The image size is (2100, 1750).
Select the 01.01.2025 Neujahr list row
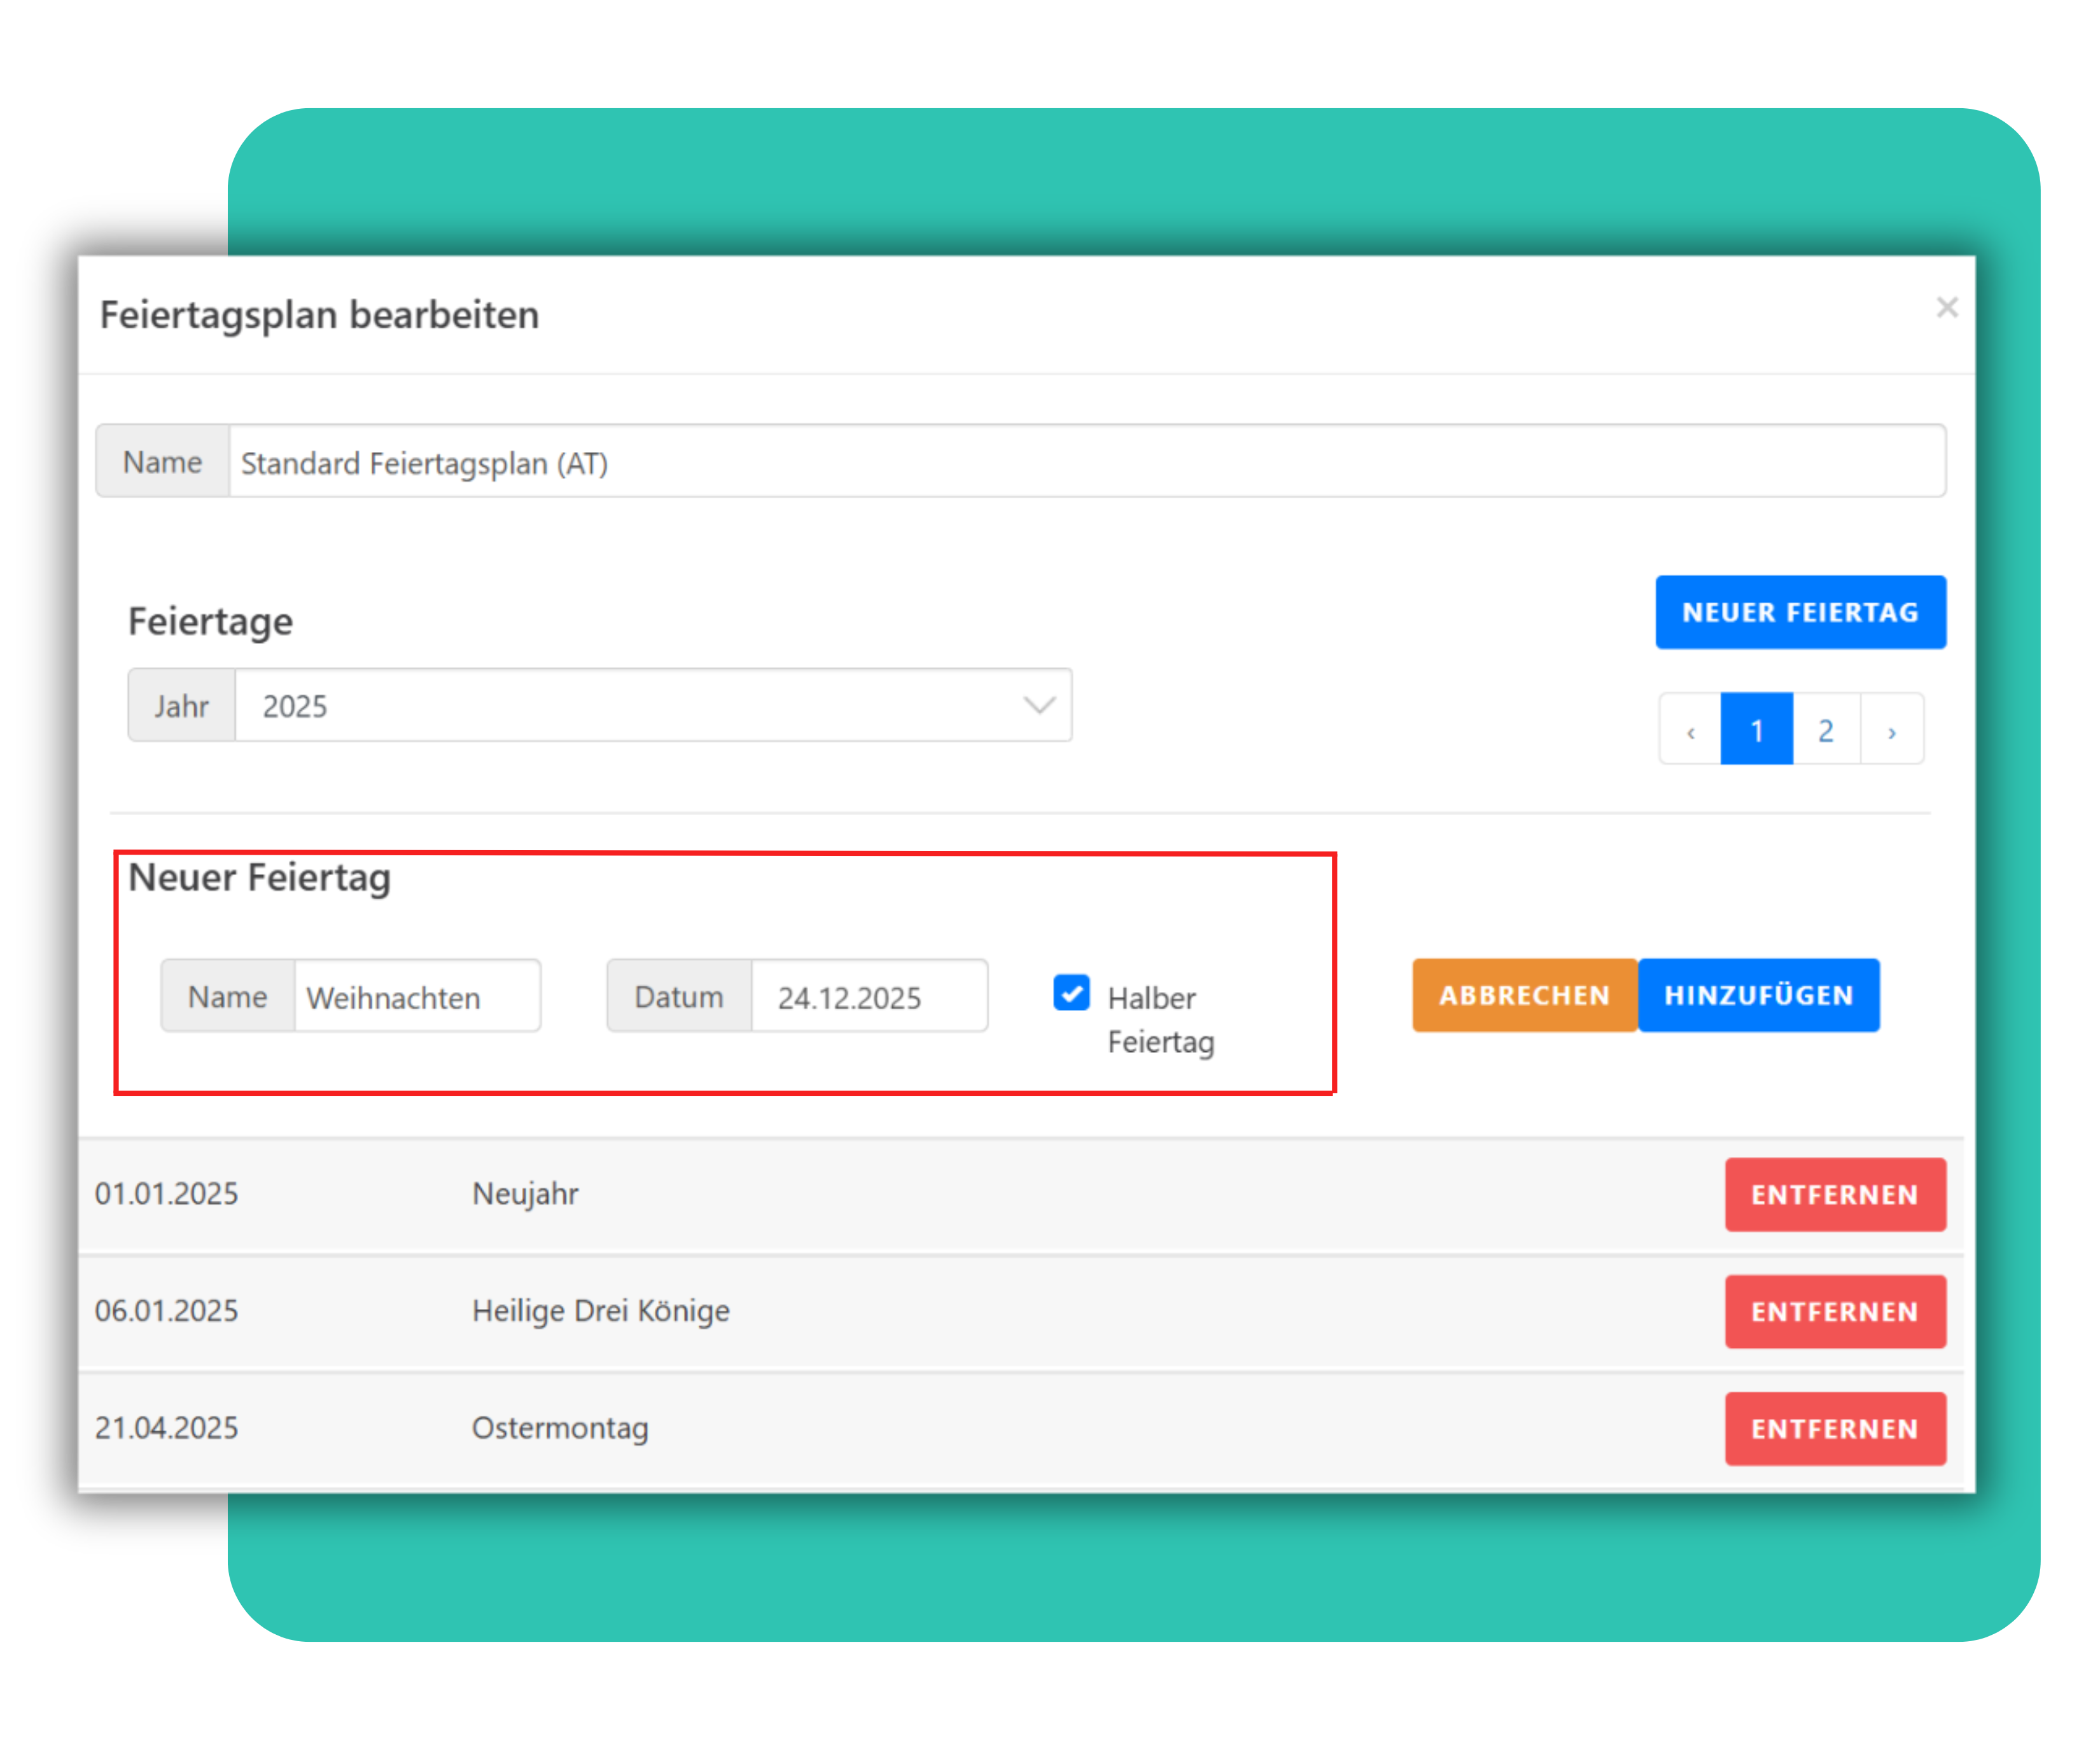[525, 1194]
